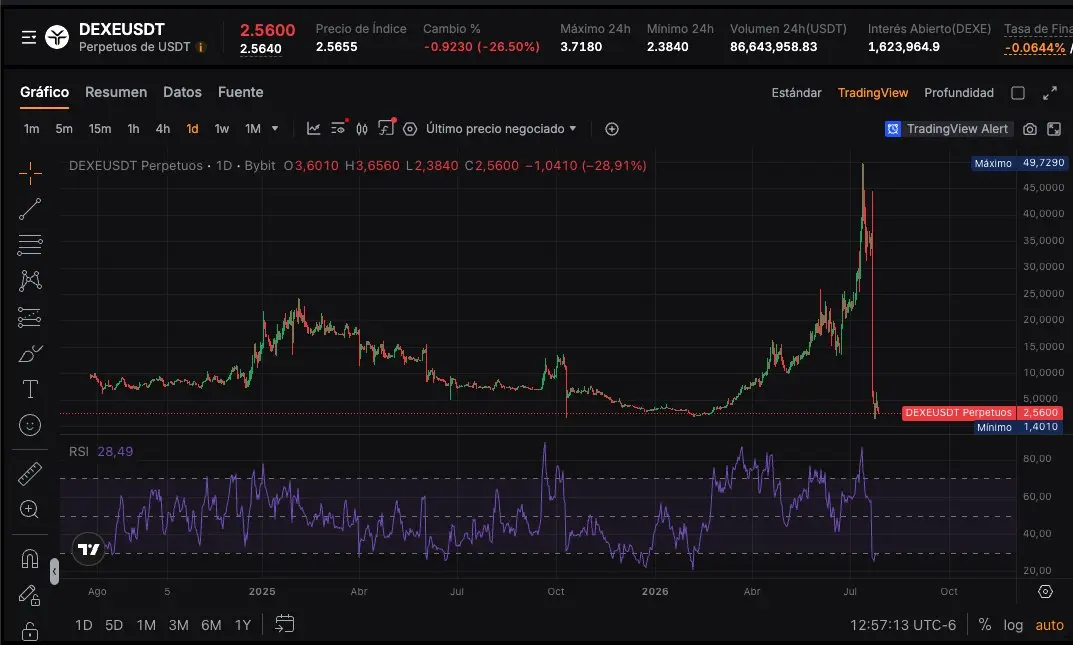
Task: Set date range to 5D
Action: [x=114, y=625]
